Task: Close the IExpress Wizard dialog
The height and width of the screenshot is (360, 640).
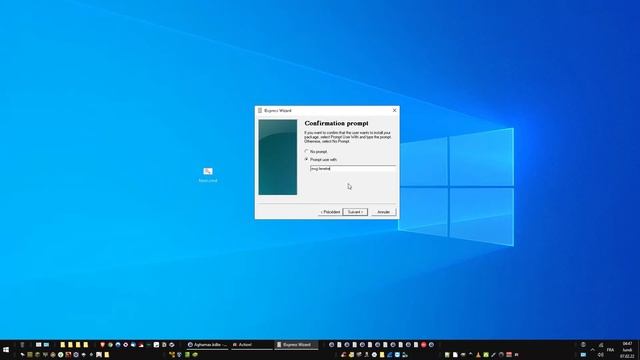Action: click(x=394, y=110)
